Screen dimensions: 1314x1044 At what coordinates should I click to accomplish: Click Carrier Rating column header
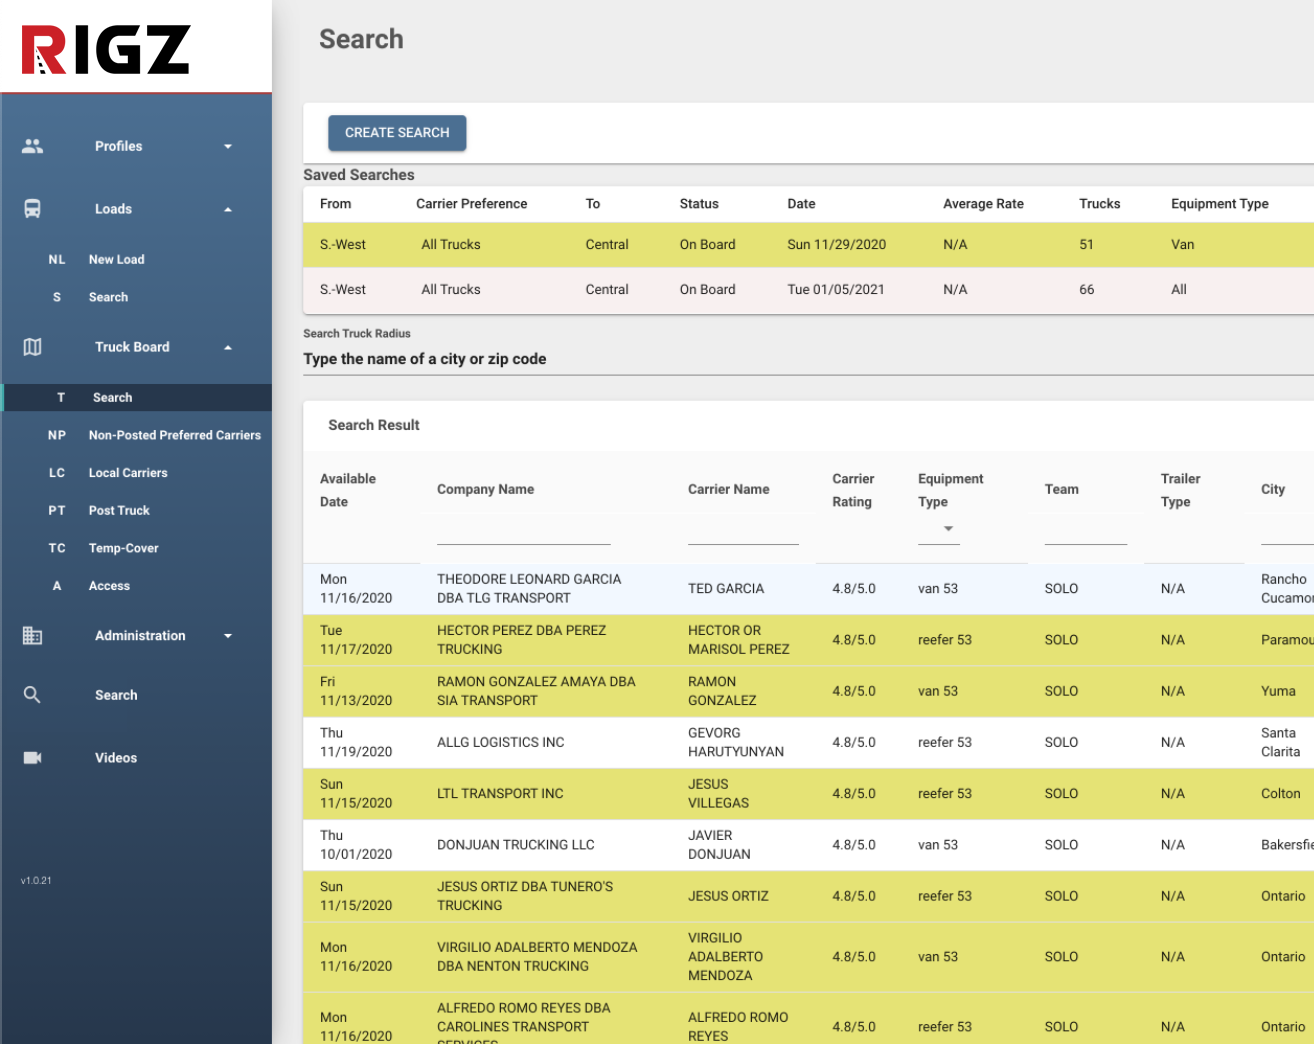click(852, 490)
